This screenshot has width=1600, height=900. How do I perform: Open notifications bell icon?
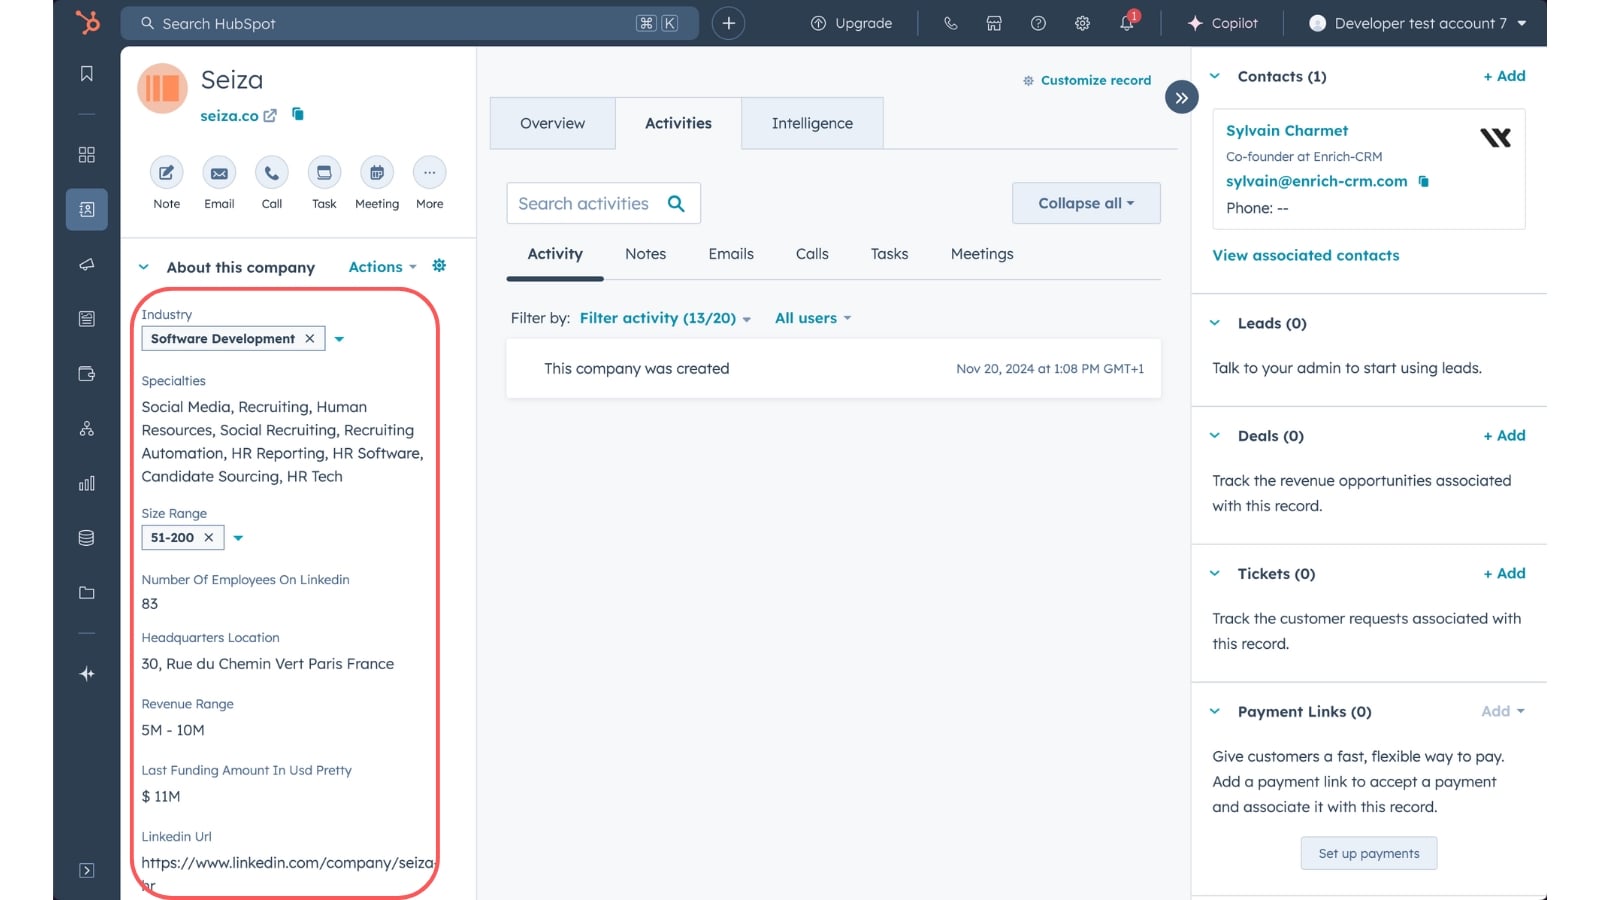pos(1127,22)
